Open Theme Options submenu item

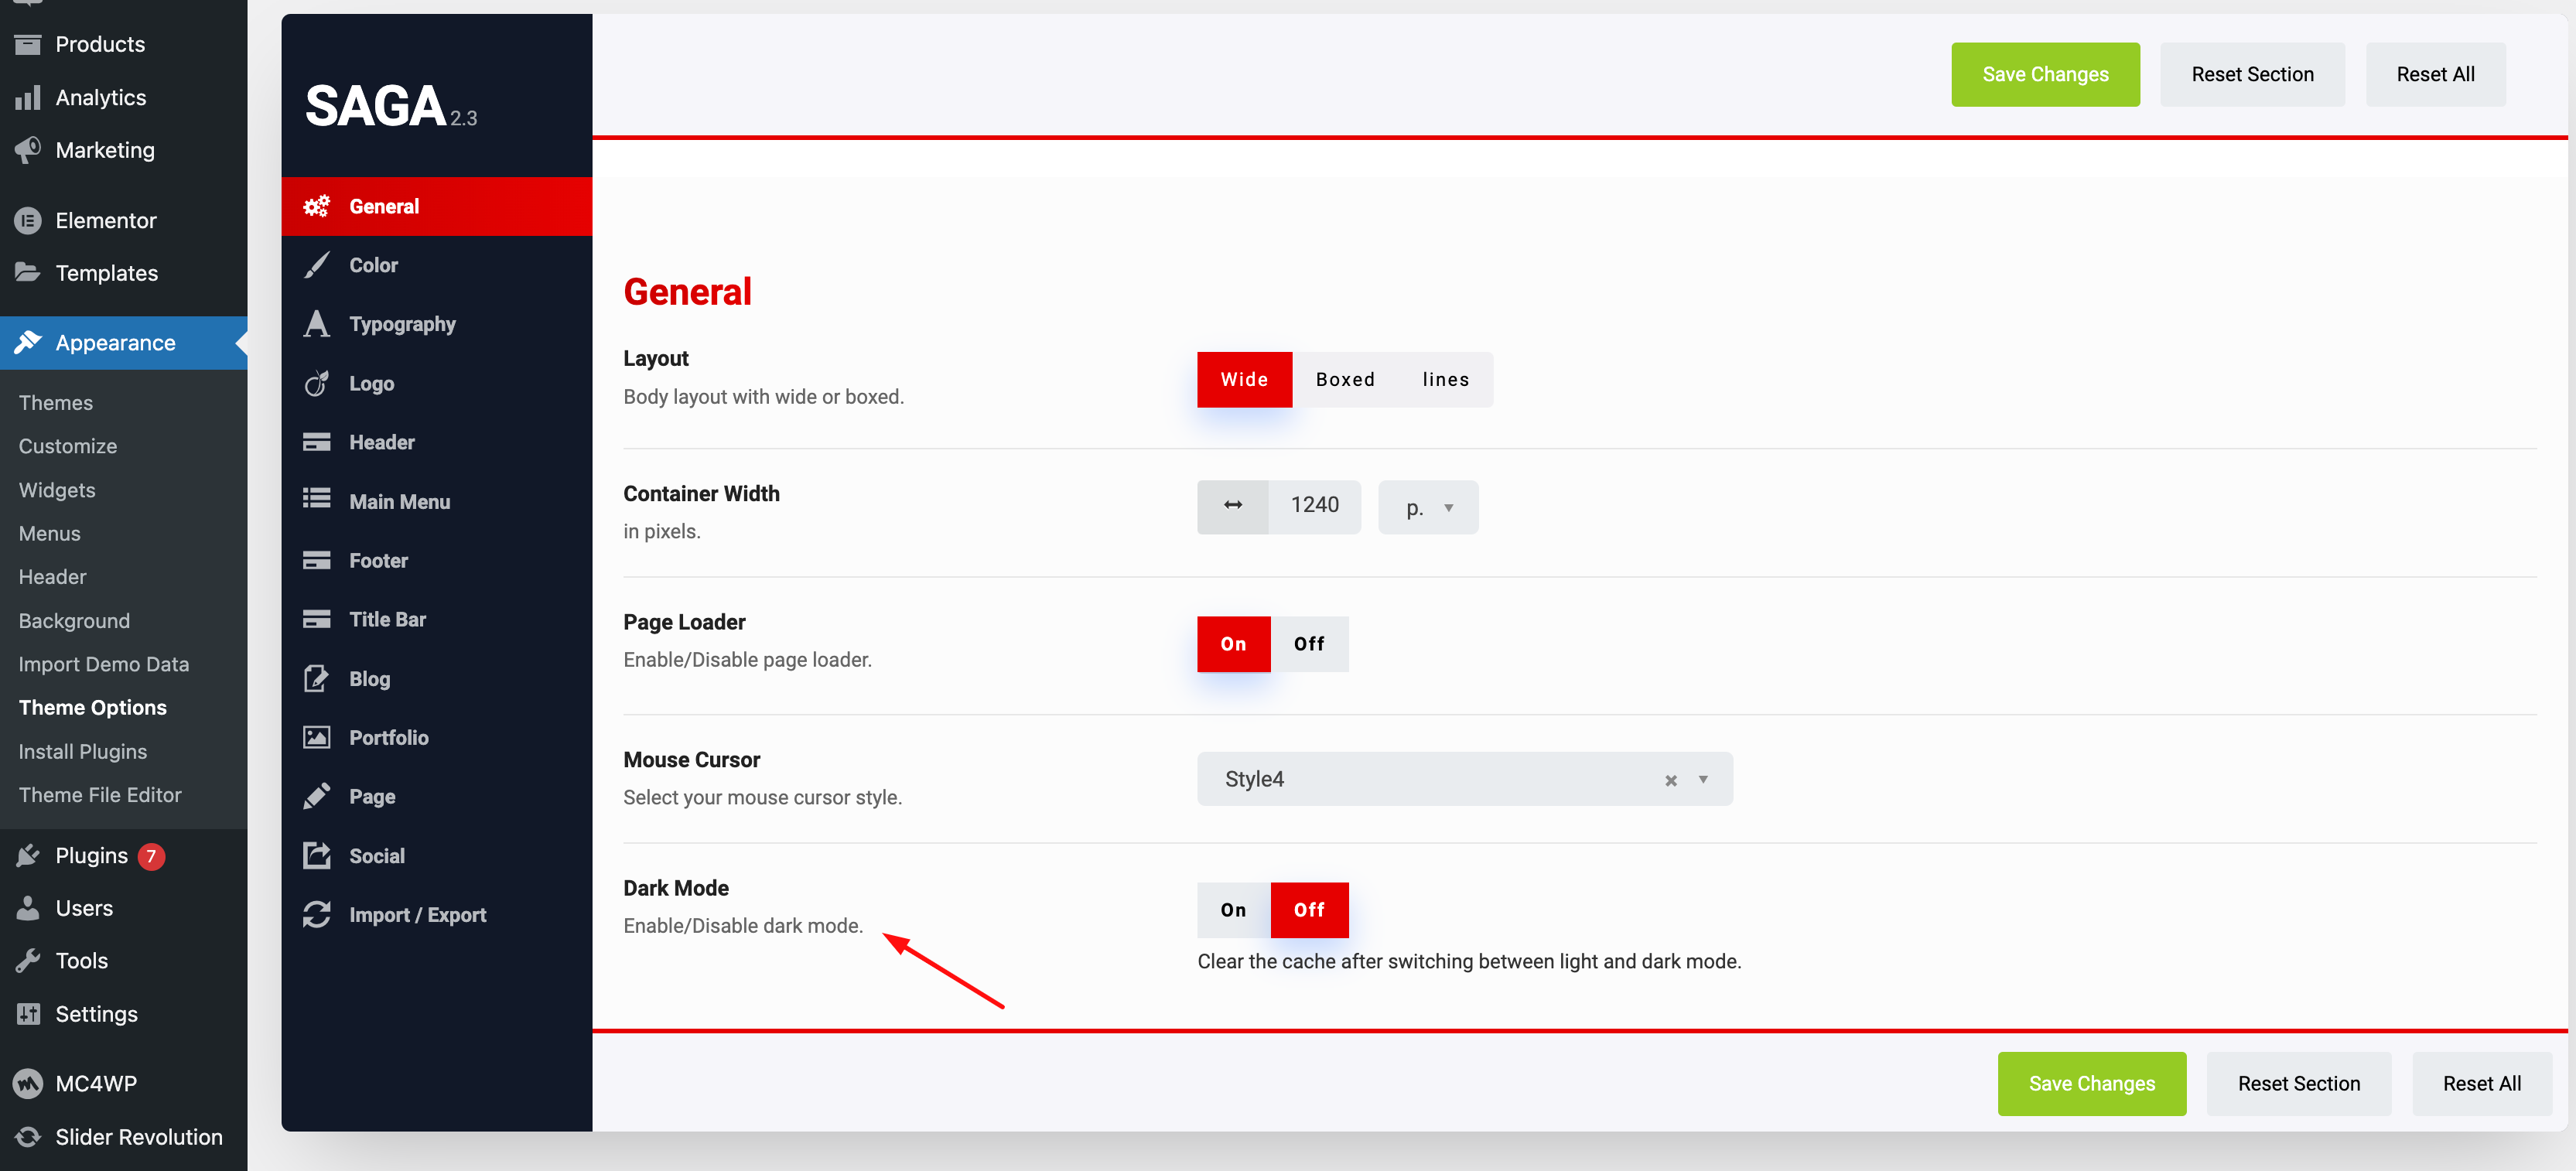92,707
